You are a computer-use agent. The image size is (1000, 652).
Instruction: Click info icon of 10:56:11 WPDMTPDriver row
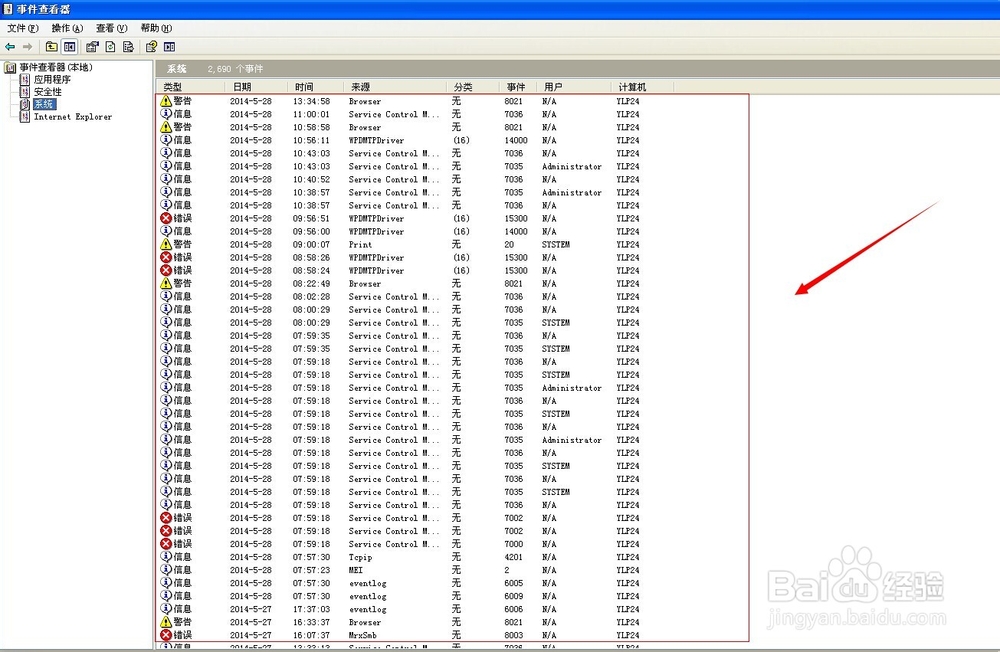(x=166, y=140)
